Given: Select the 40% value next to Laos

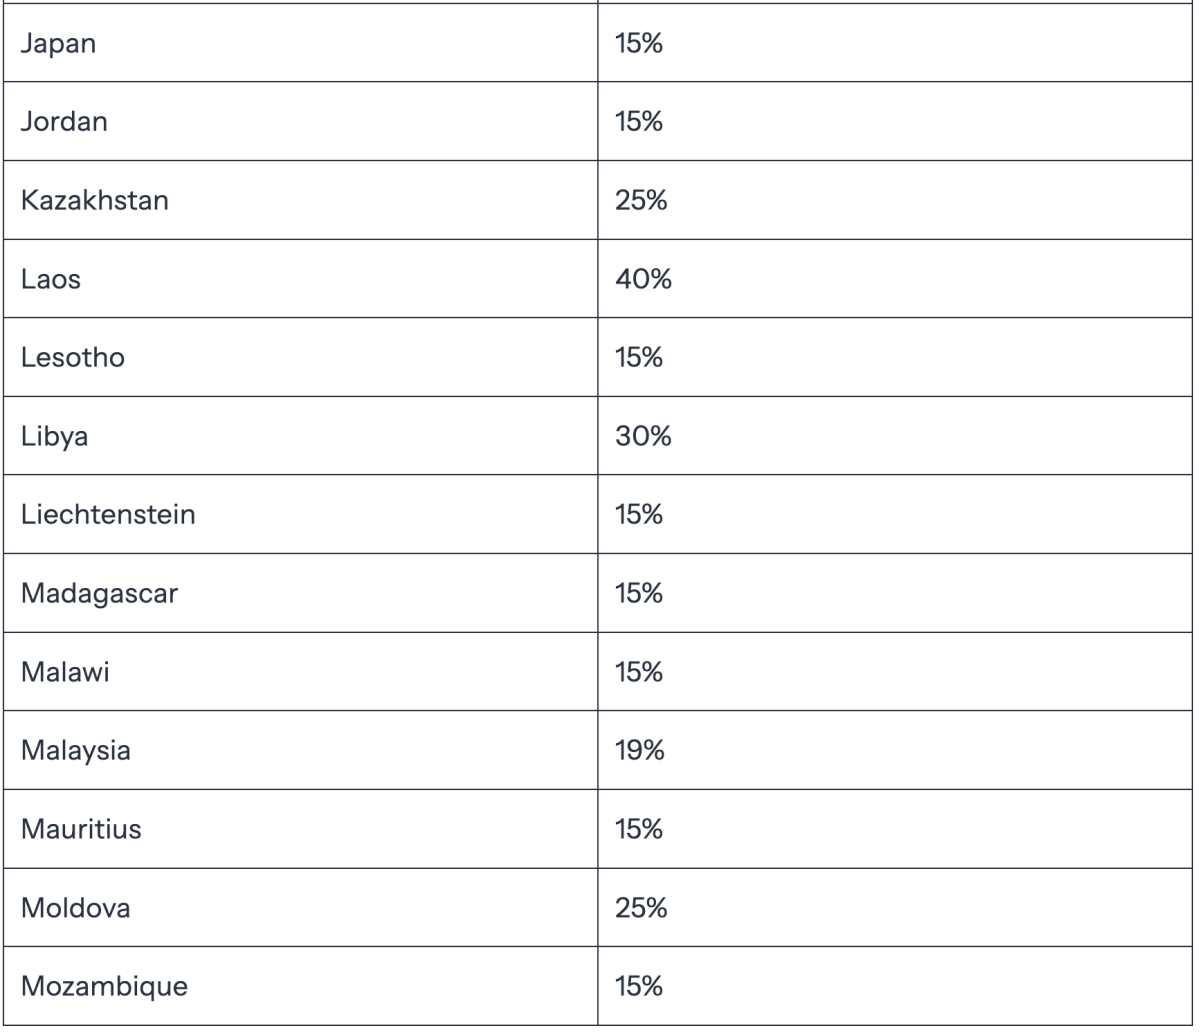Looking at the screenshot, I should tap(643, 280).
